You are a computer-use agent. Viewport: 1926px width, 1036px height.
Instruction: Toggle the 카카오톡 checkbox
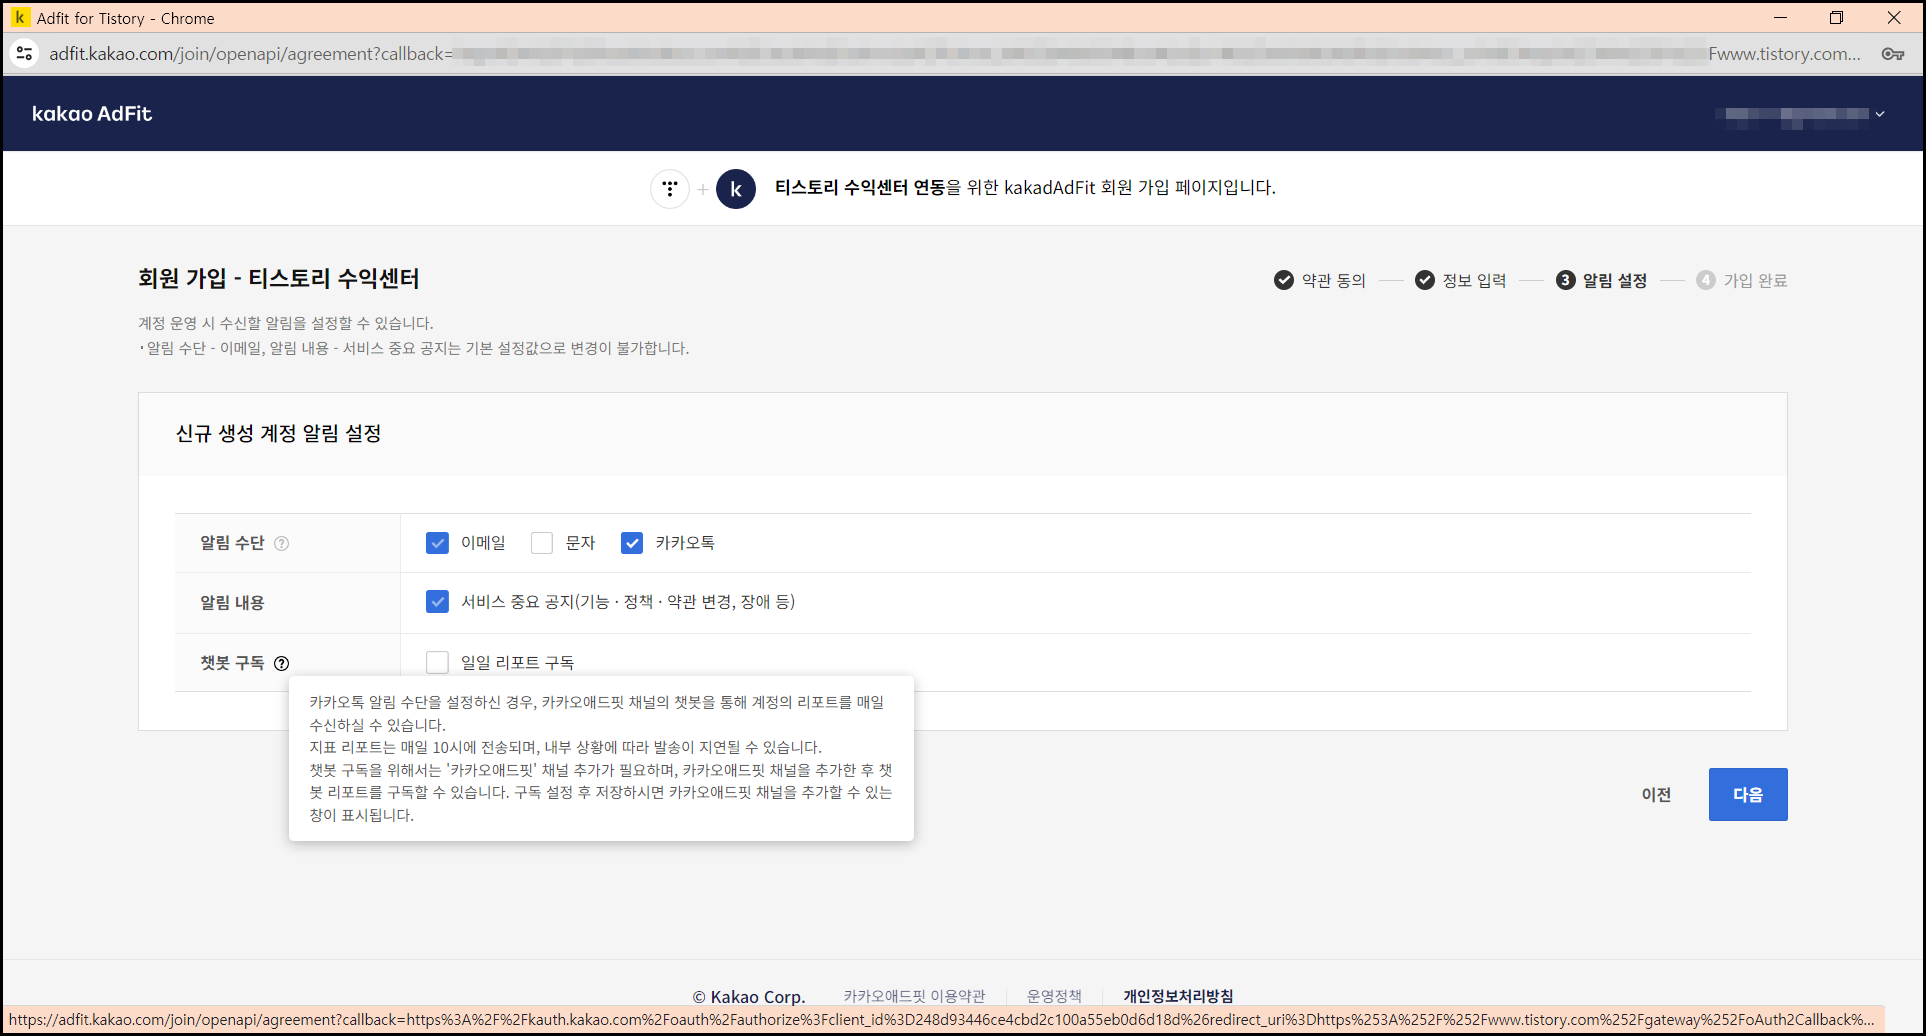[x=632, y=543]
